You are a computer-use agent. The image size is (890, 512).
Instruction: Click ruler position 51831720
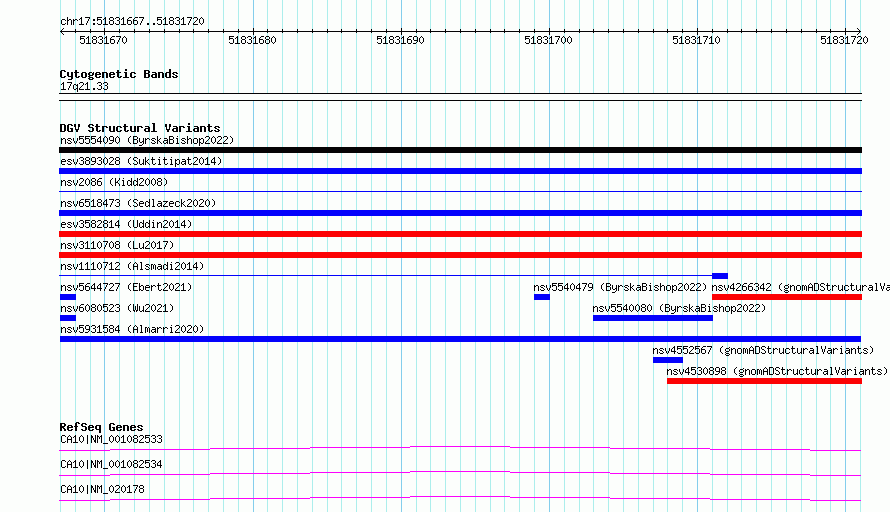click(844, 40)
